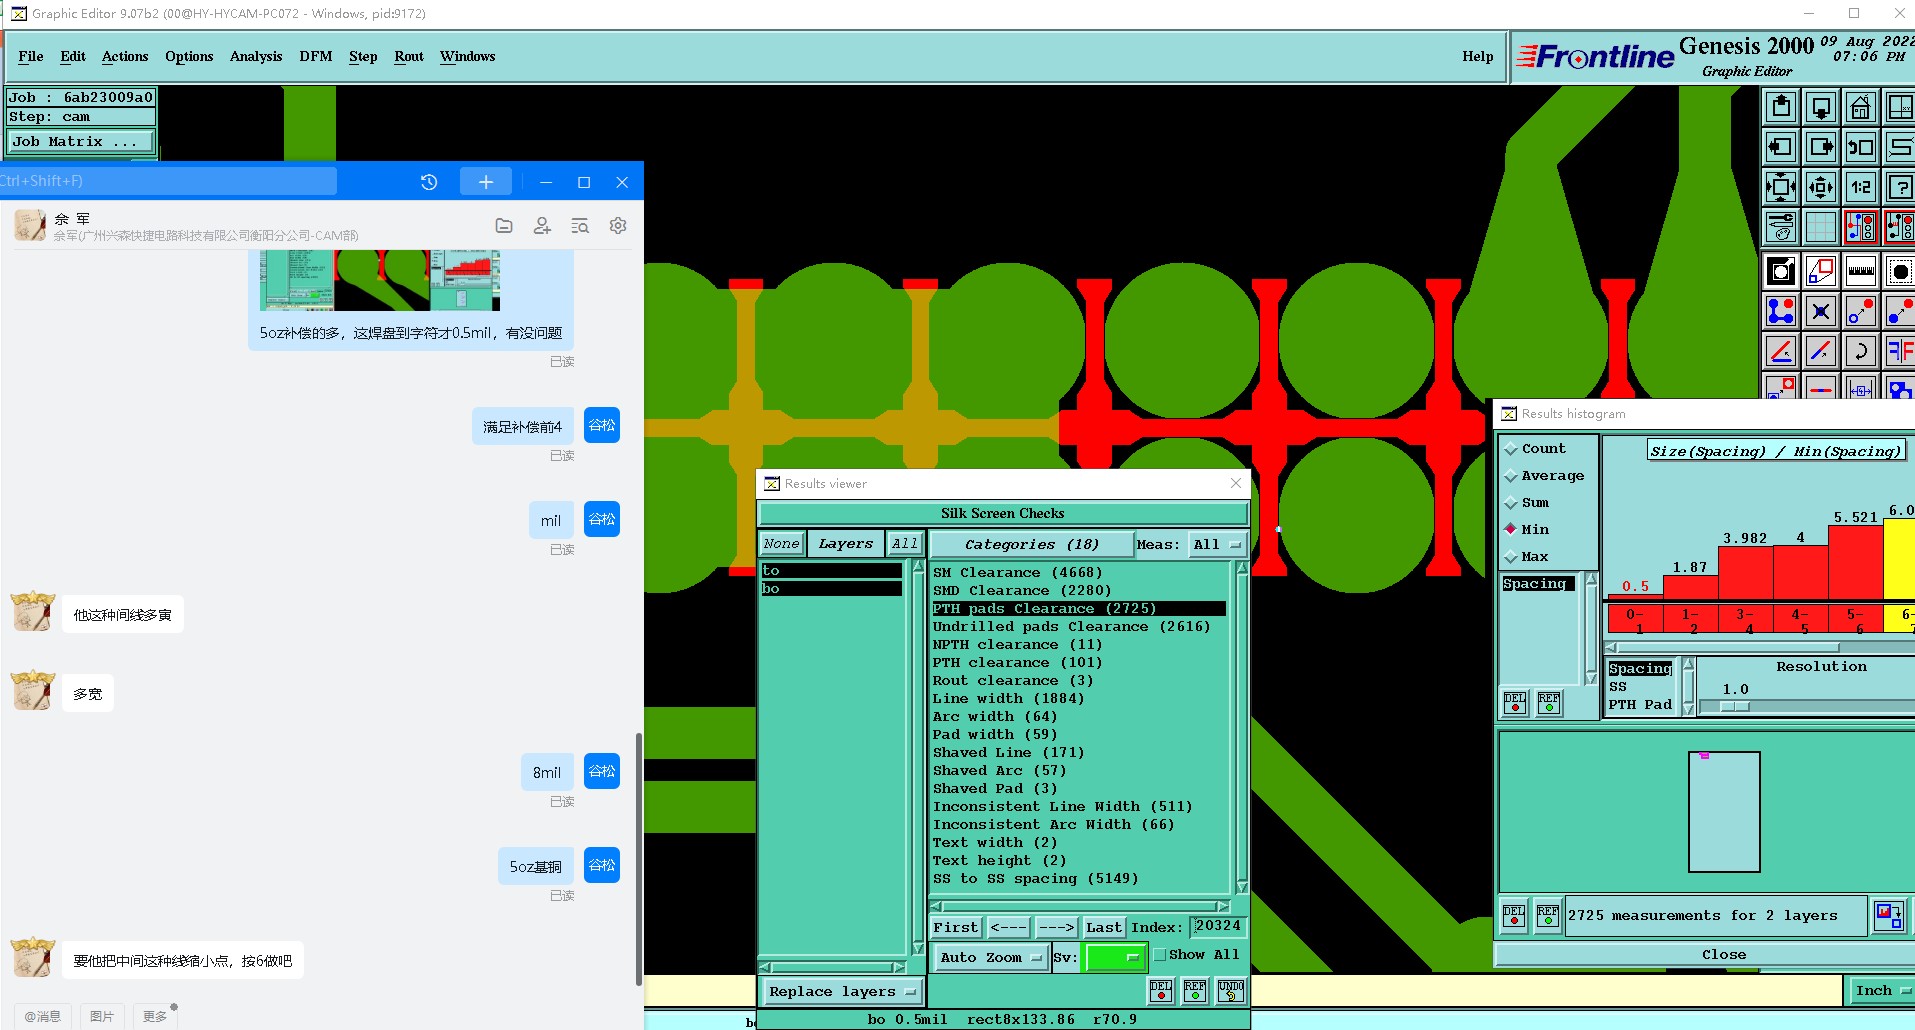Screen dimensions: 1915x1030
Task: Click the 1:2 zoom ratio icon
Action: pyautogui.click(x=1860, y=187)
